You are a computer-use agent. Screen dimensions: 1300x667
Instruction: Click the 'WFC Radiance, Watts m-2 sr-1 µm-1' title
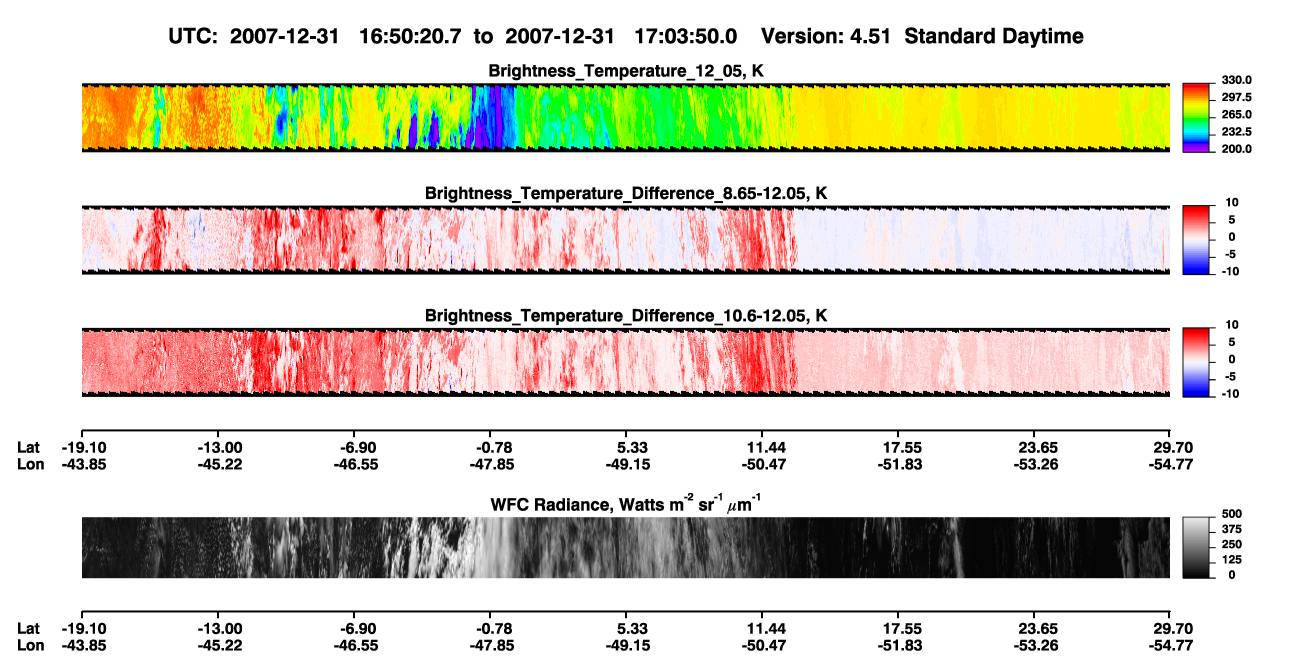(x=626, y=503)
